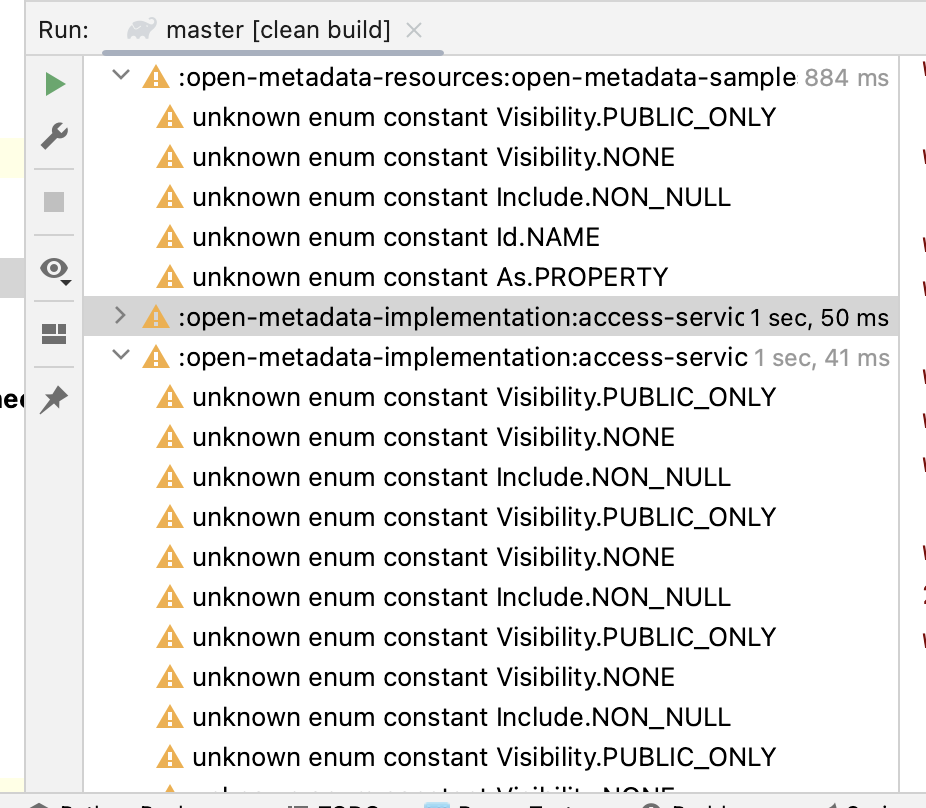Rerun the master clean build

53,84
